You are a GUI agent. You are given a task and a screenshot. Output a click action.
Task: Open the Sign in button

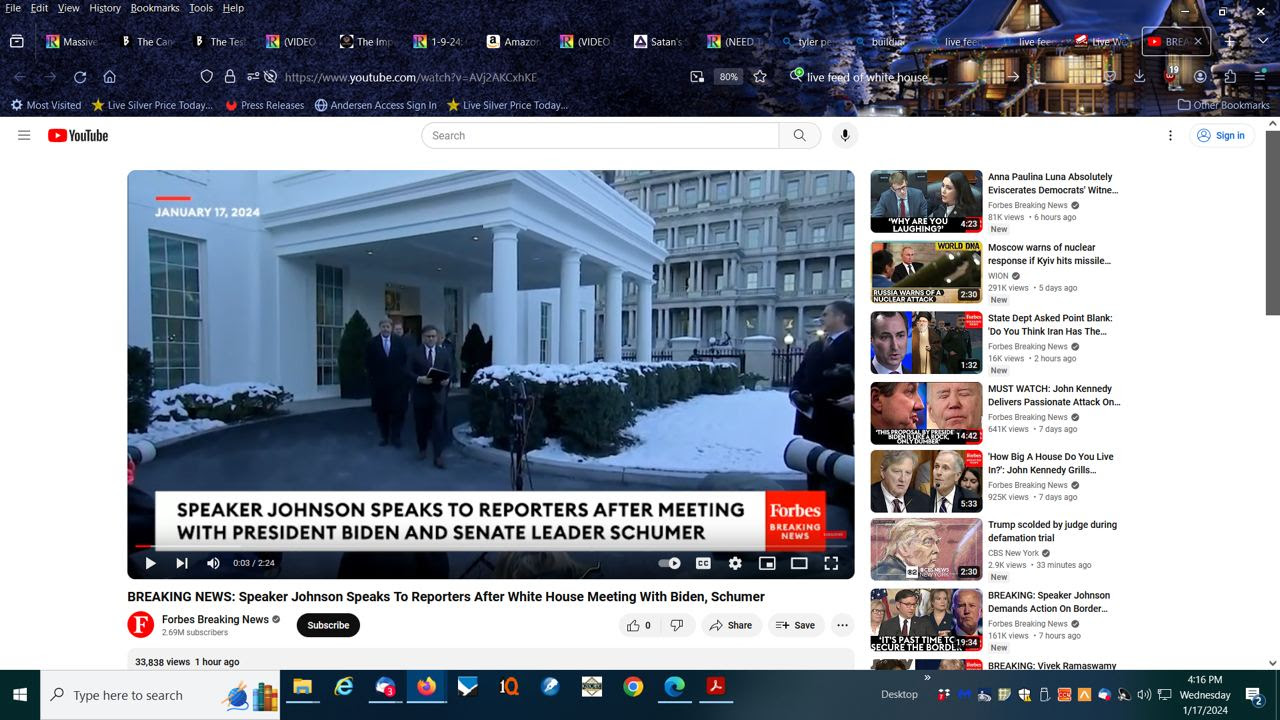[1221, 135]
